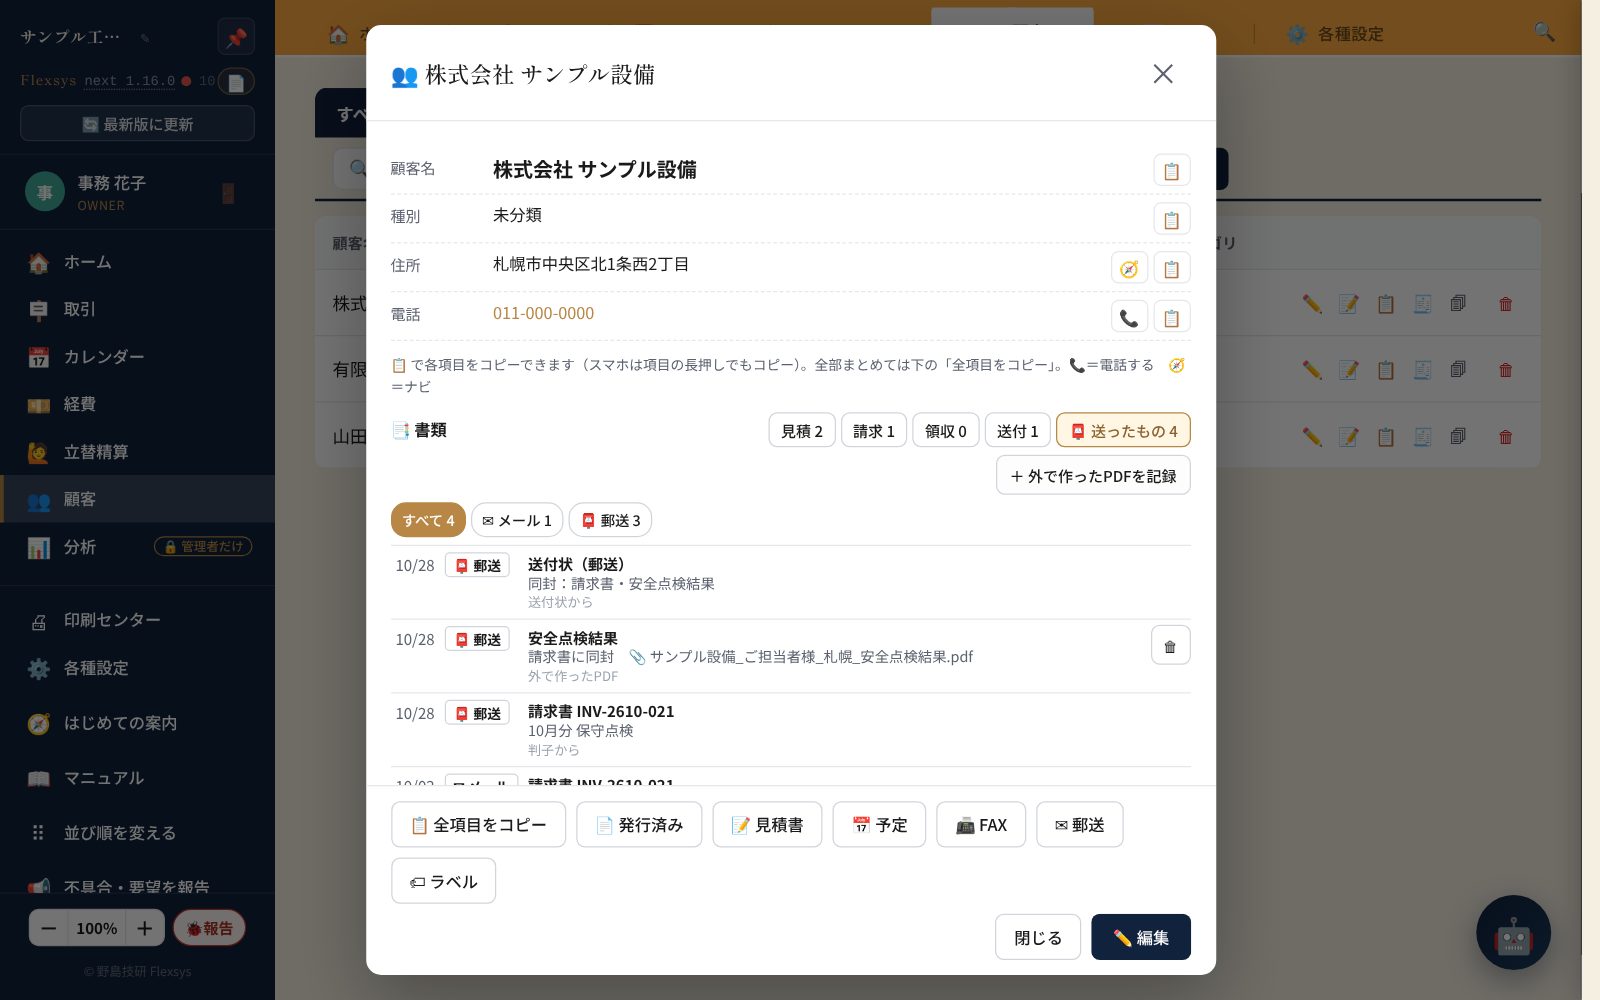Copy the 種別 field value
1600x1000 pixels.
click(1171, 219)
